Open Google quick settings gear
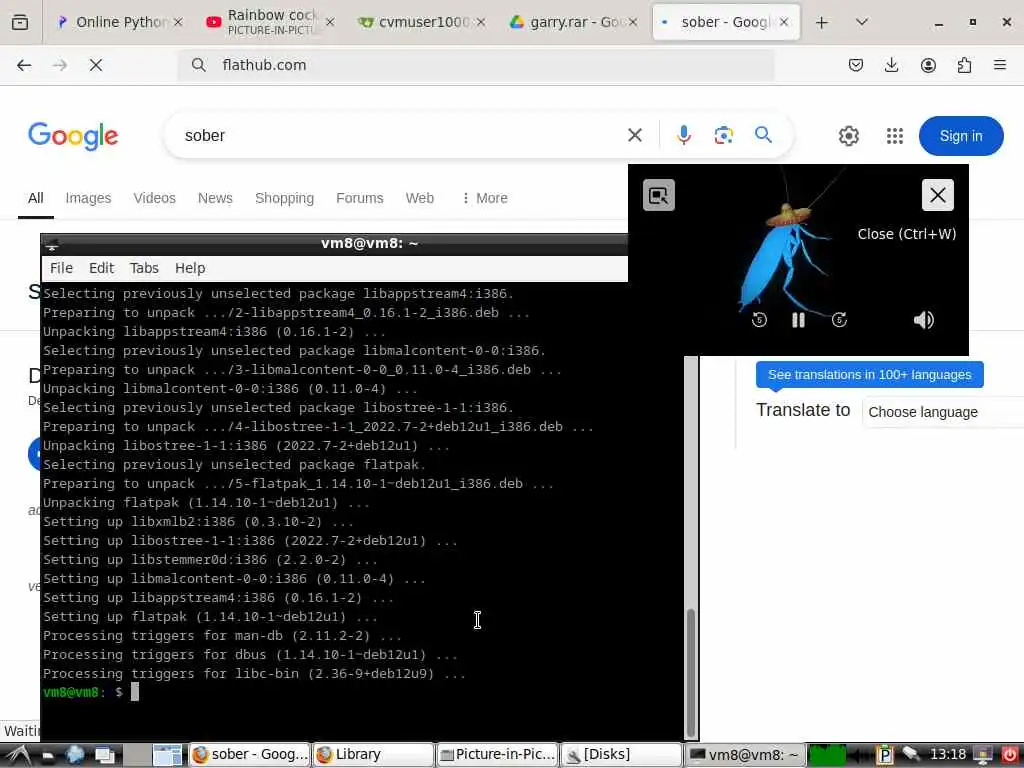The height and width of the screenshot is (768, 1024). pyautogui.click(x=848, y=136)
